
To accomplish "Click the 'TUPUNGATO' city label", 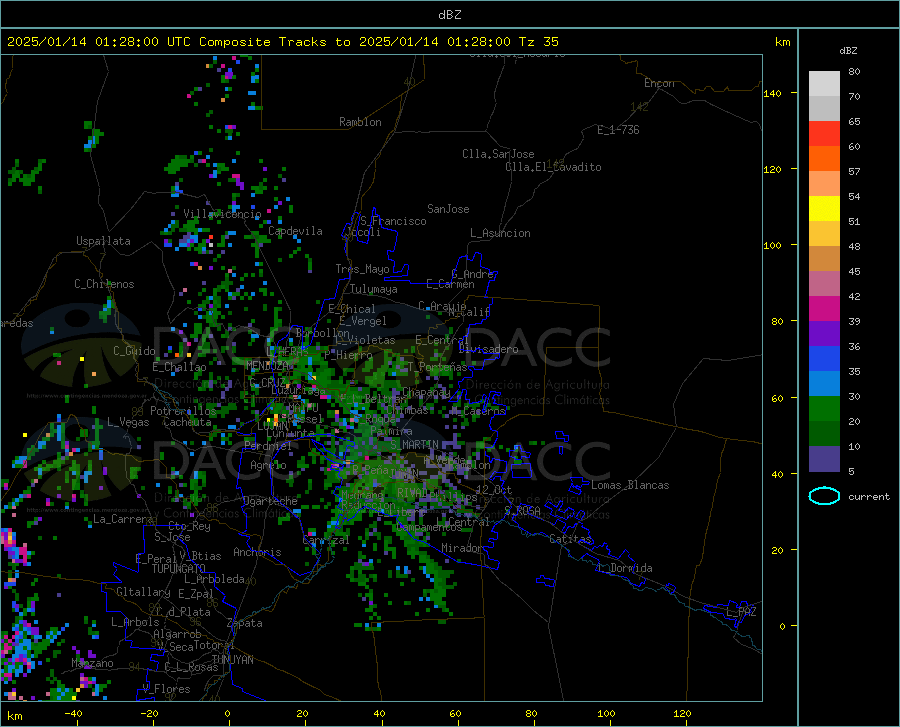I will (179, 569).
